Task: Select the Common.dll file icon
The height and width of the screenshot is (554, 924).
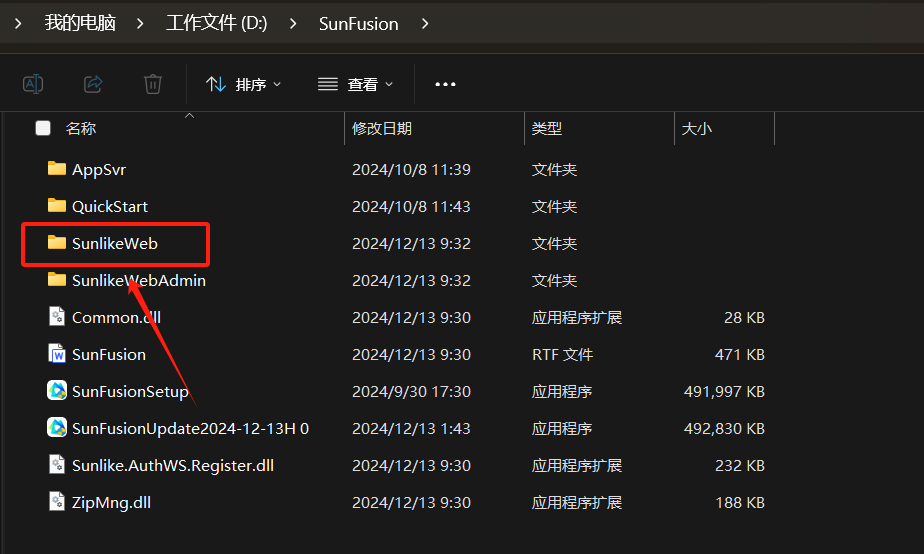Action: click(x=57, y=317)
